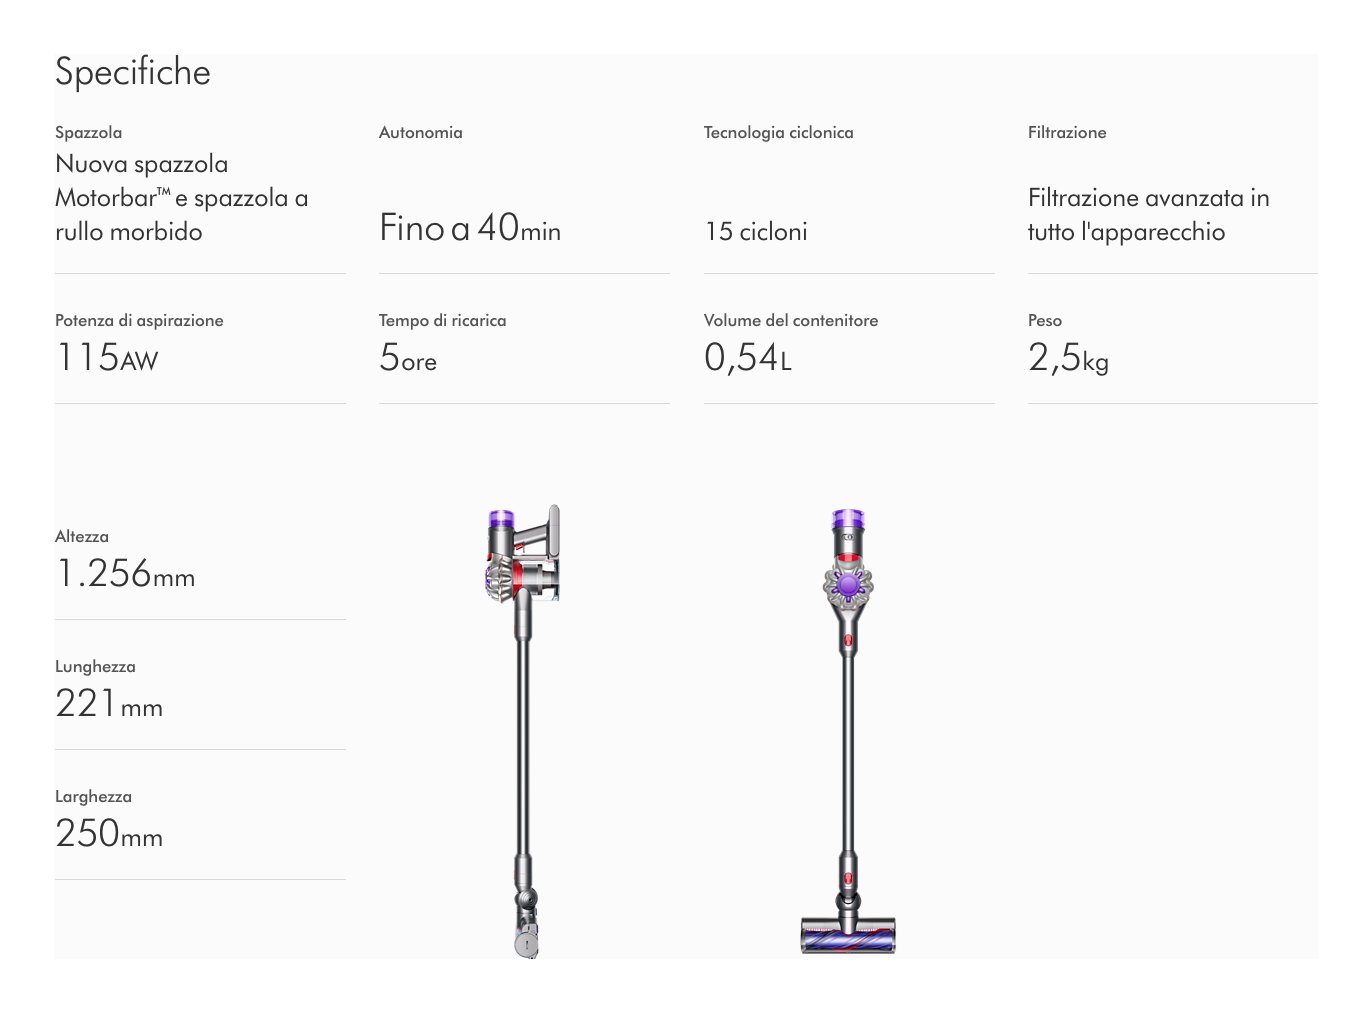The height and width of the screenshot is (1013, 1372).
Task: Select the 2,5kg weight value
Action: (1068, 358)
